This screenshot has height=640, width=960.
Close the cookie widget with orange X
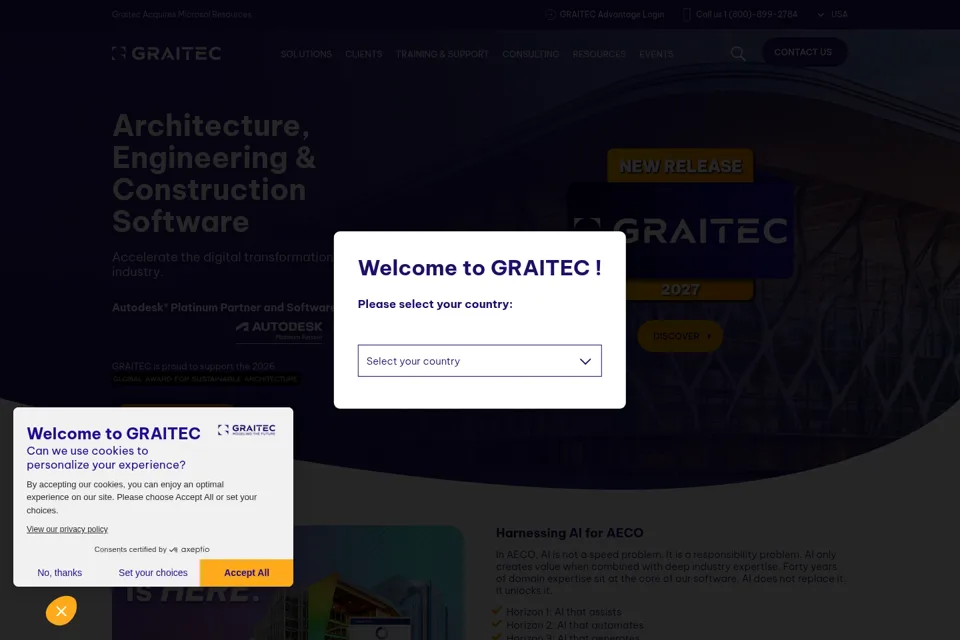click(61, 611)
